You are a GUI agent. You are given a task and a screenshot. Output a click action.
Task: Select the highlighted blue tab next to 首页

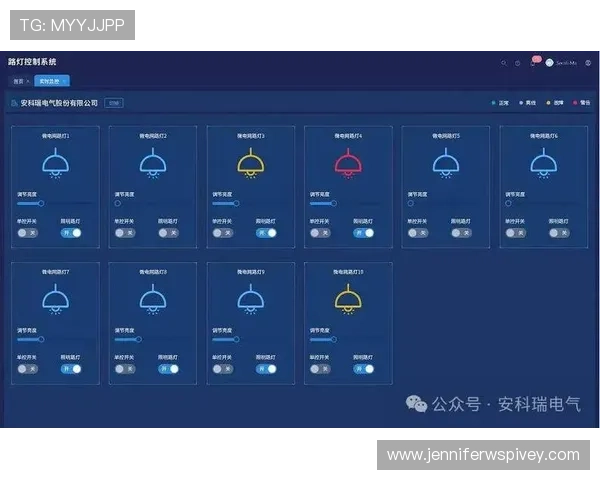(50, 81)
